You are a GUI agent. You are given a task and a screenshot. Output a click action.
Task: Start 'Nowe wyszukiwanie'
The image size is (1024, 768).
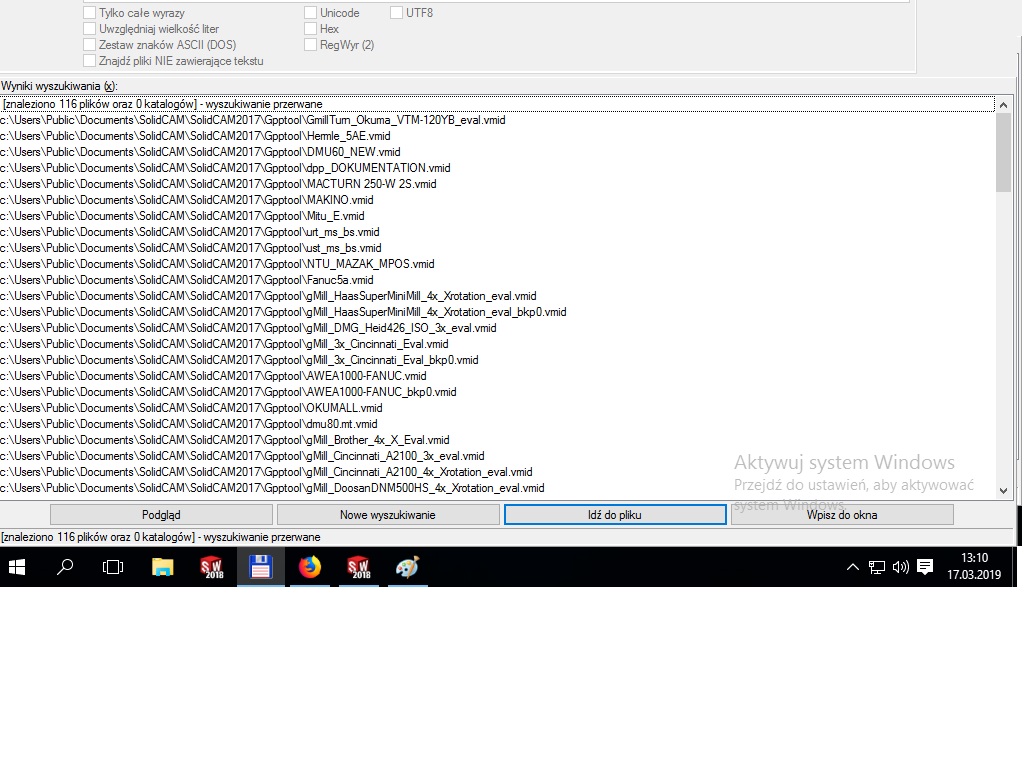click(x=388, y=515)
